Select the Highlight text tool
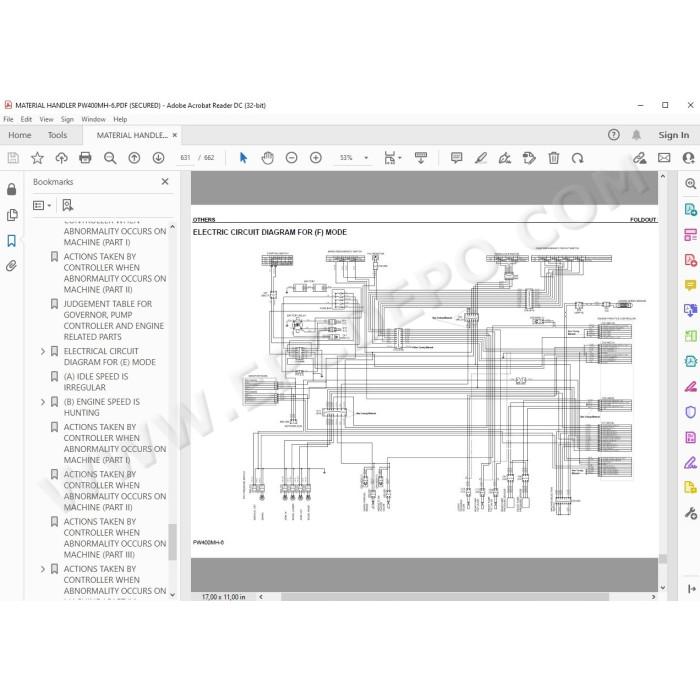This screenshot has width=700, height=700. point(481,158)
